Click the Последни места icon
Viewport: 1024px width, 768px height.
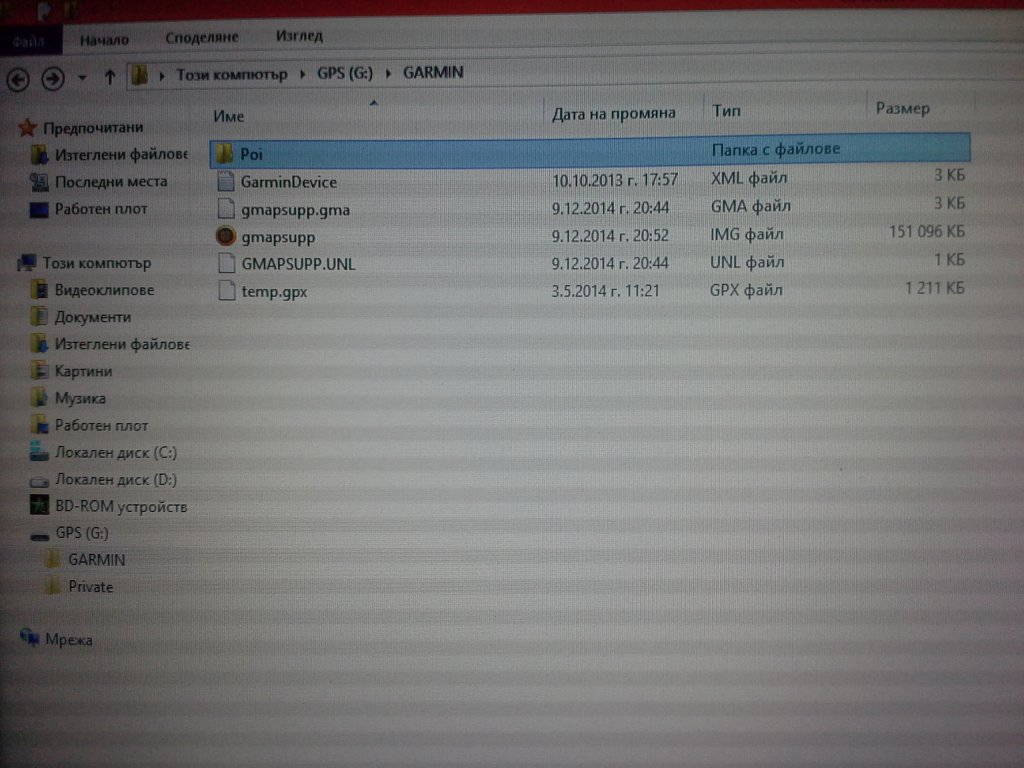(39, 182)
